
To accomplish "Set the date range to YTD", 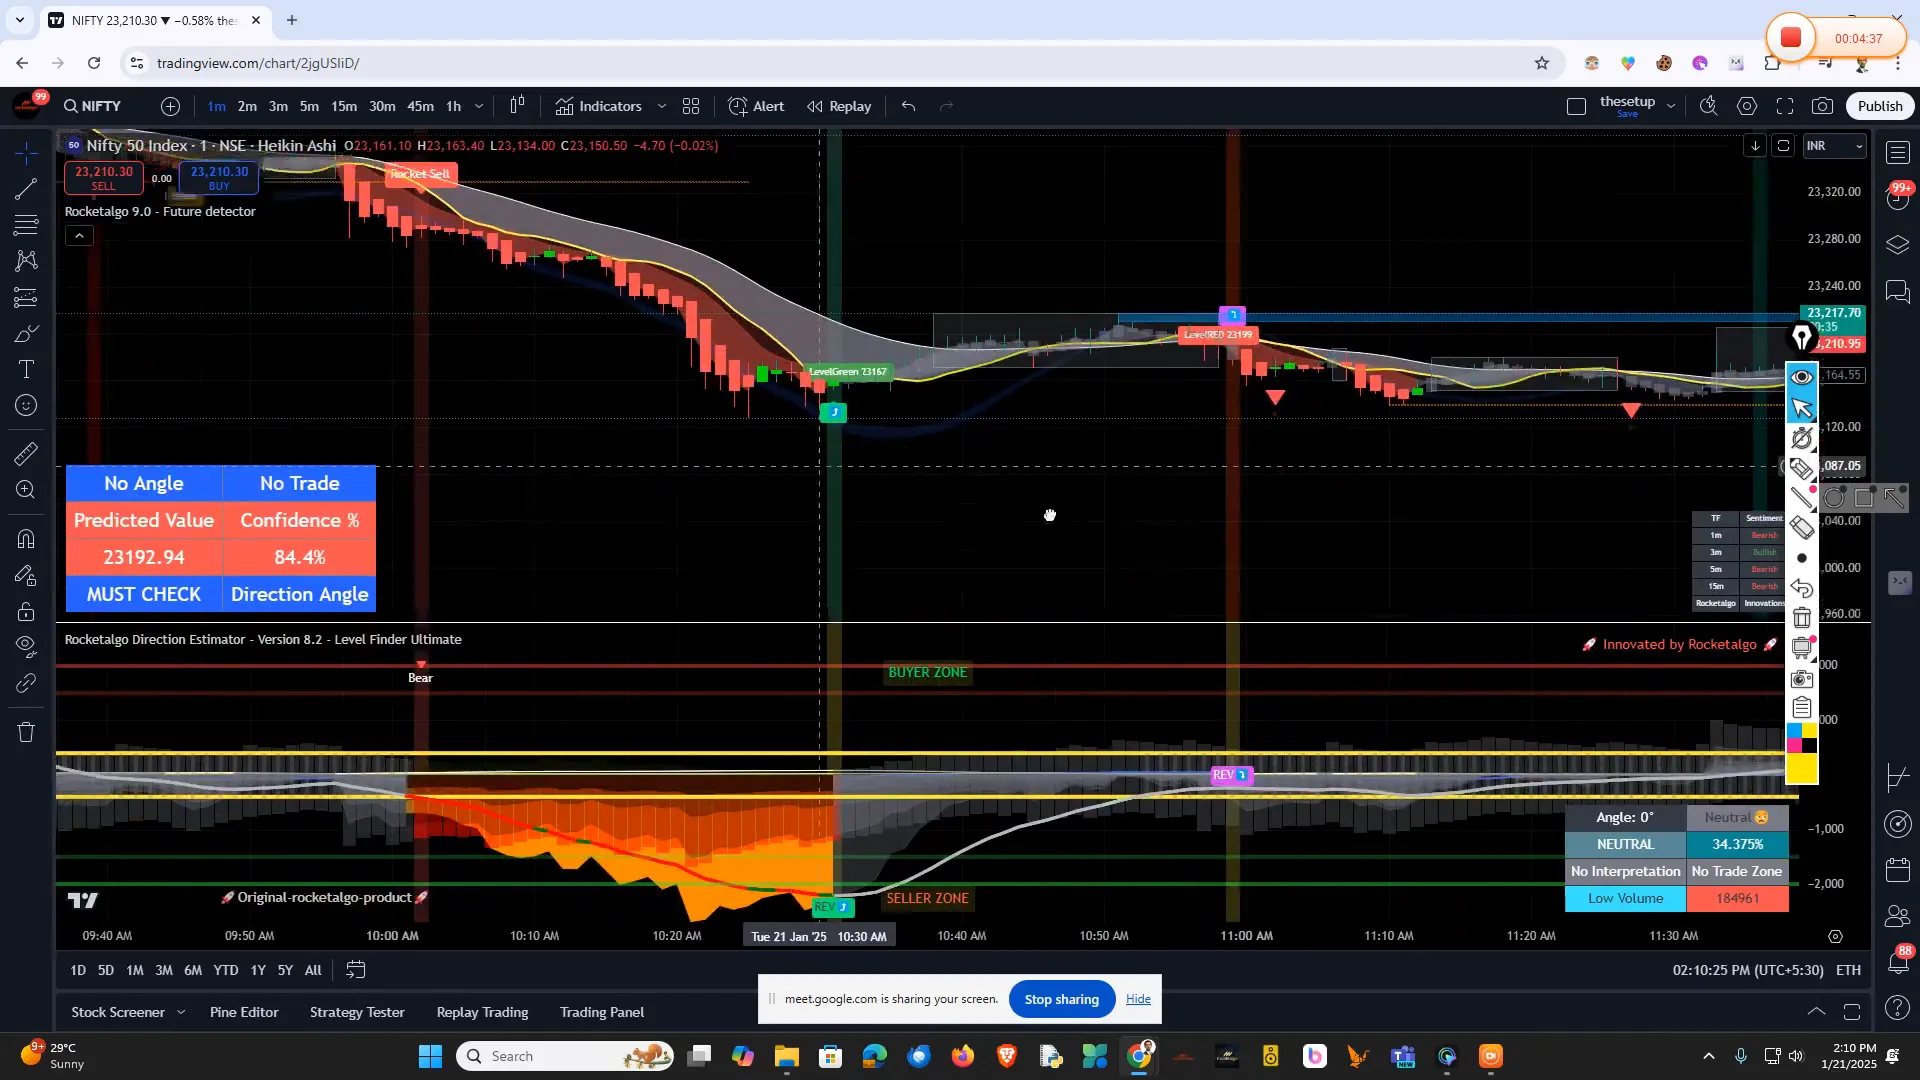I will [226, 970].
